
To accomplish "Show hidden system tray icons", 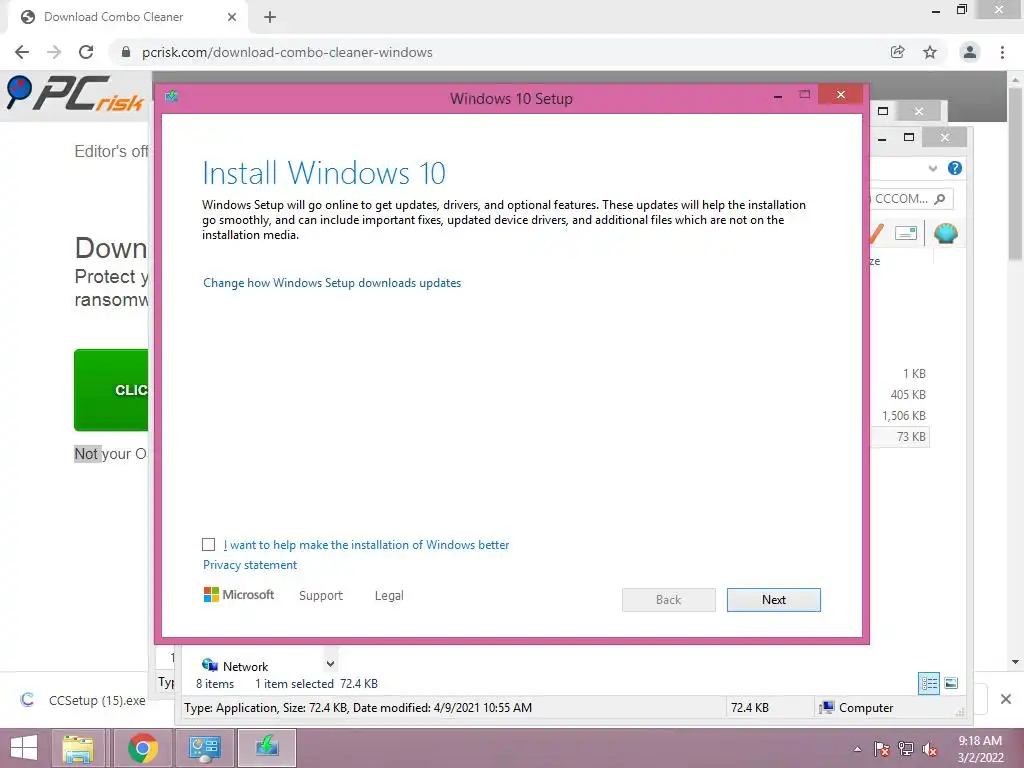I will point(857,749).
